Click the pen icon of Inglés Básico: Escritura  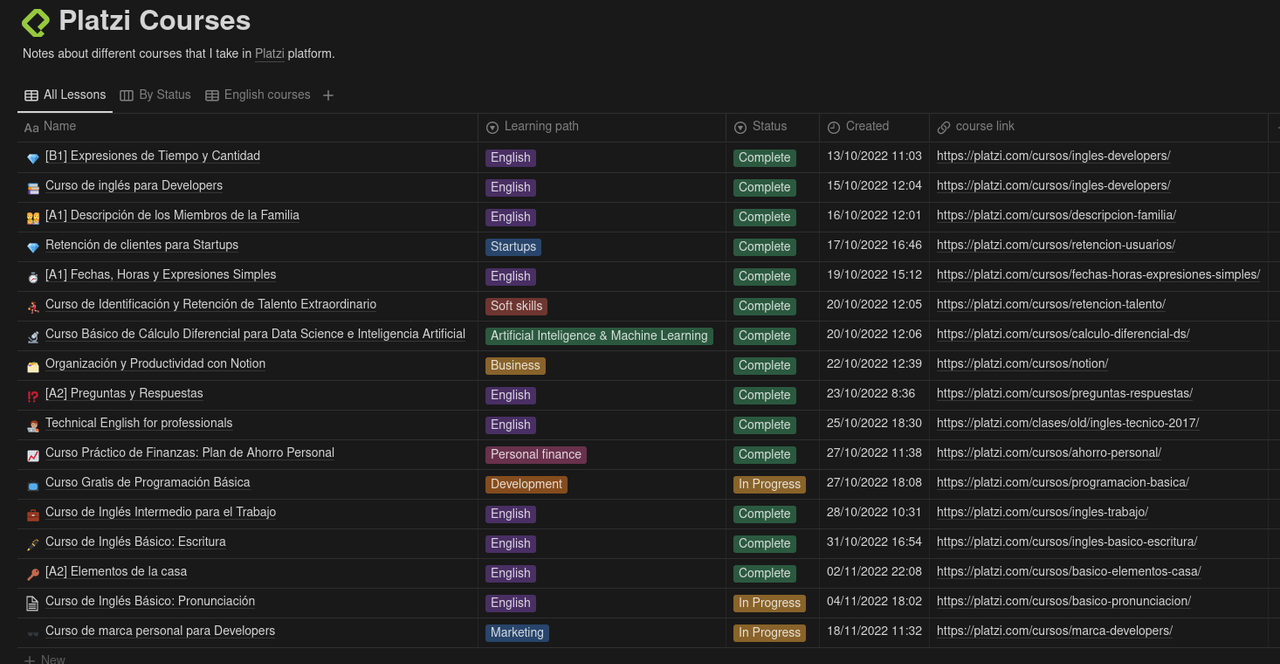pyautogui.click(x=33, y=544)
